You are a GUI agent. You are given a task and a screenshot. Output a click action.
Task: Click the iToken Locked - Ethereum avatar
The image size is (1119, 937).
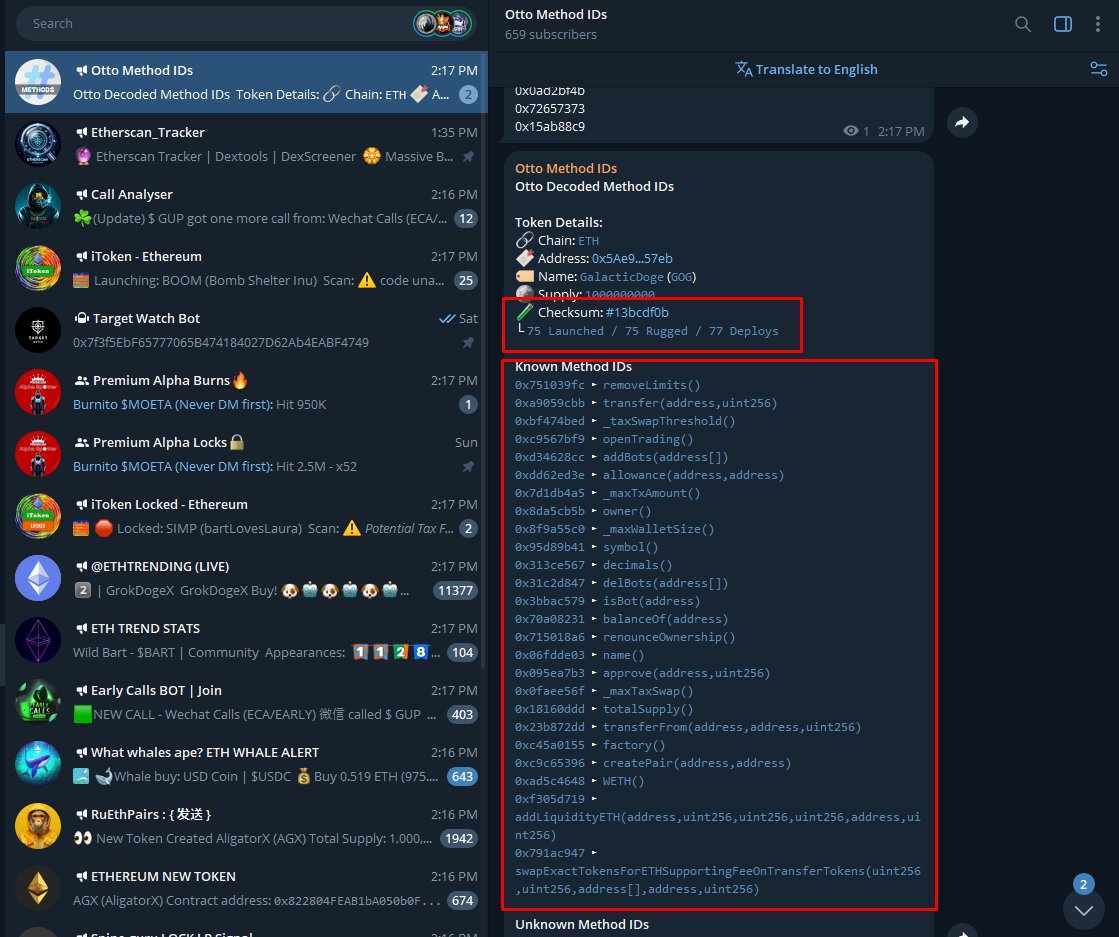(x=38, y=517)
